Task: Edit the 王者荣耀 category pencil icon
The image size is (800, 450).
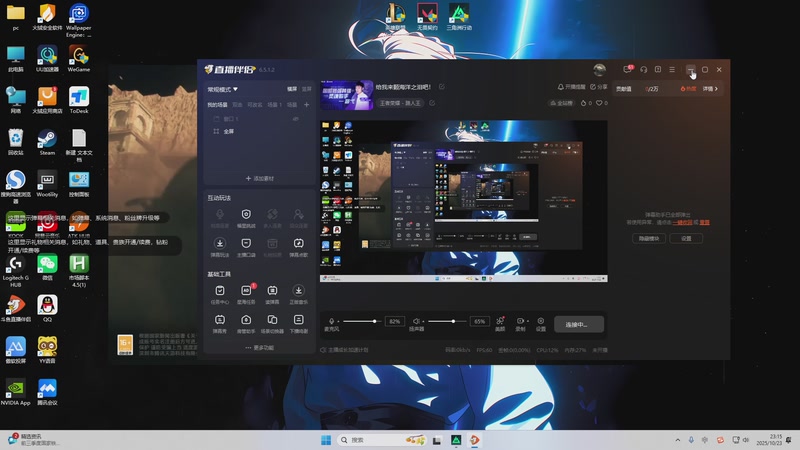Action: pos(432,103)
